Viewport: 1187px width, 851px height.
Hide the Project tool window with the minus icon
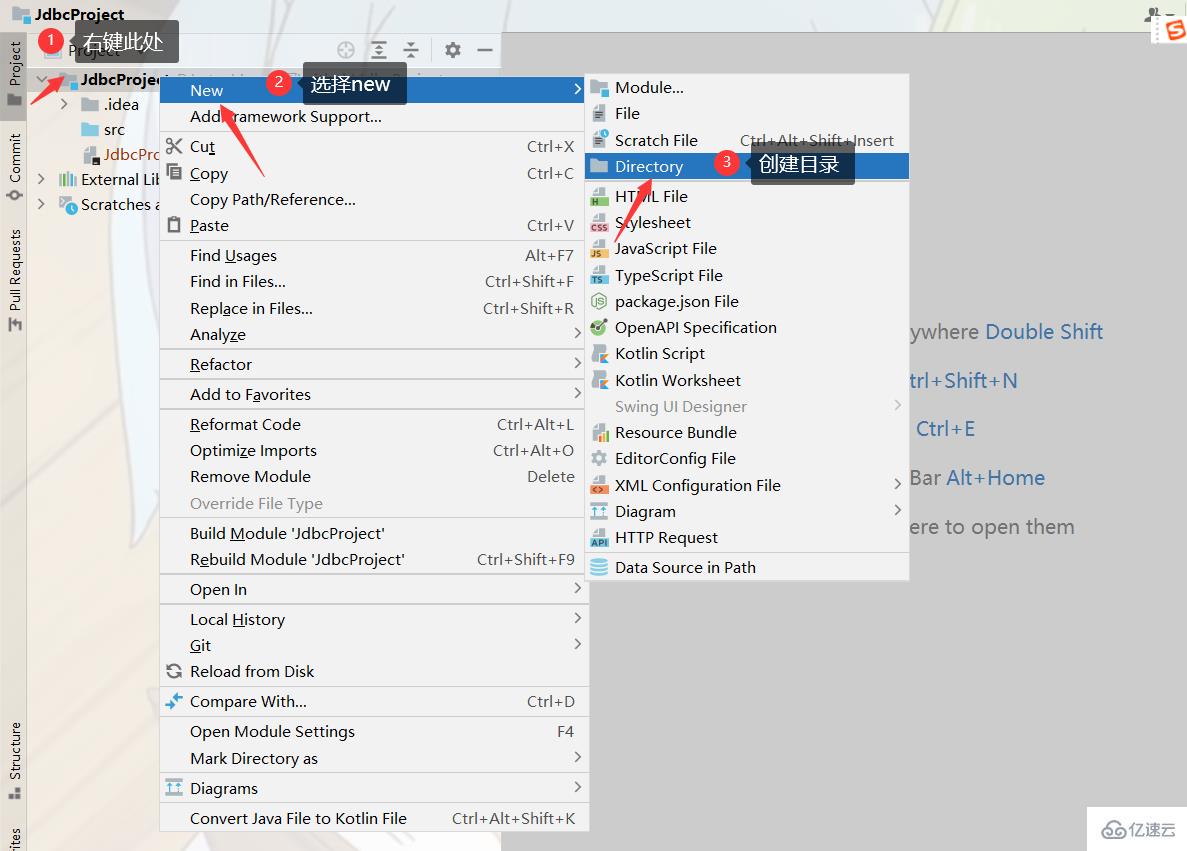[x=485, y=50]
